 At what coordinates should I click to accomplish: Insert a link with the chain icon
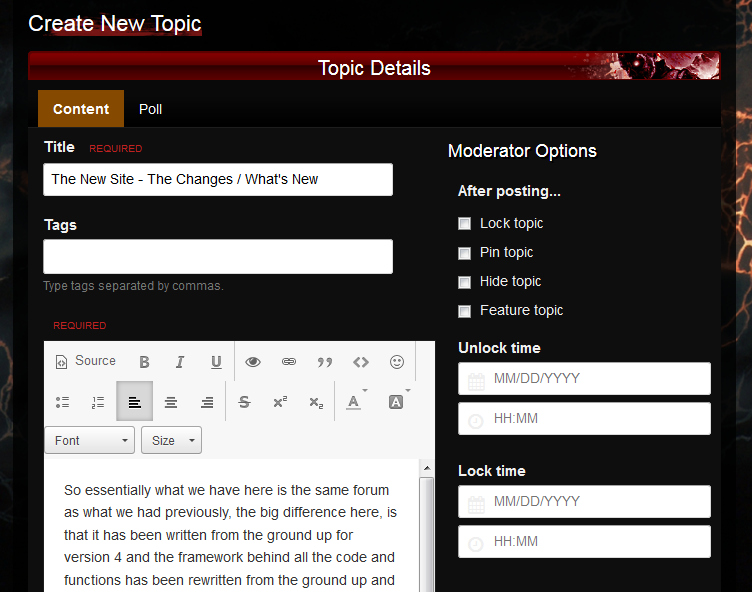coord(289,362)
